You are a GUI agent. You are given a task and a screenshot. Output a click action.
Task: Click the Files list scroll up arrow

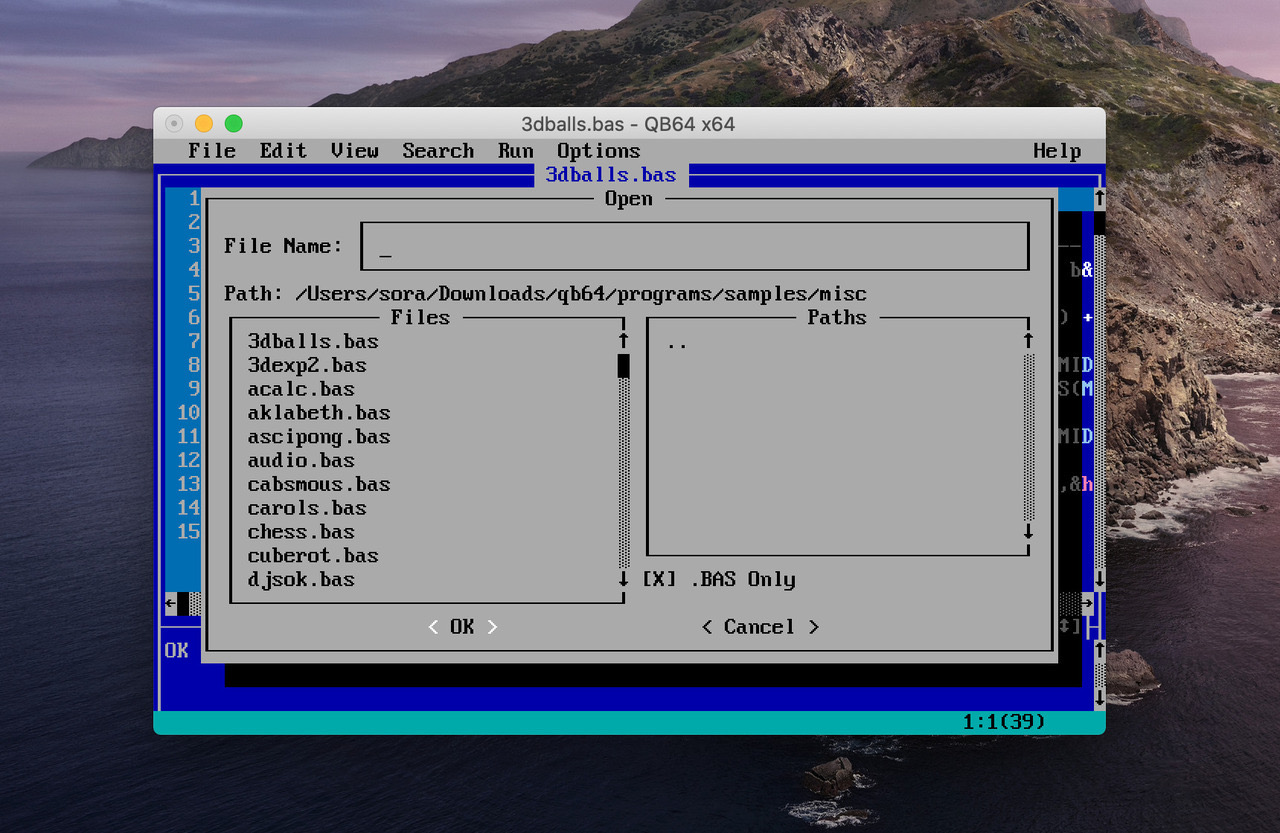click(623, 341)
